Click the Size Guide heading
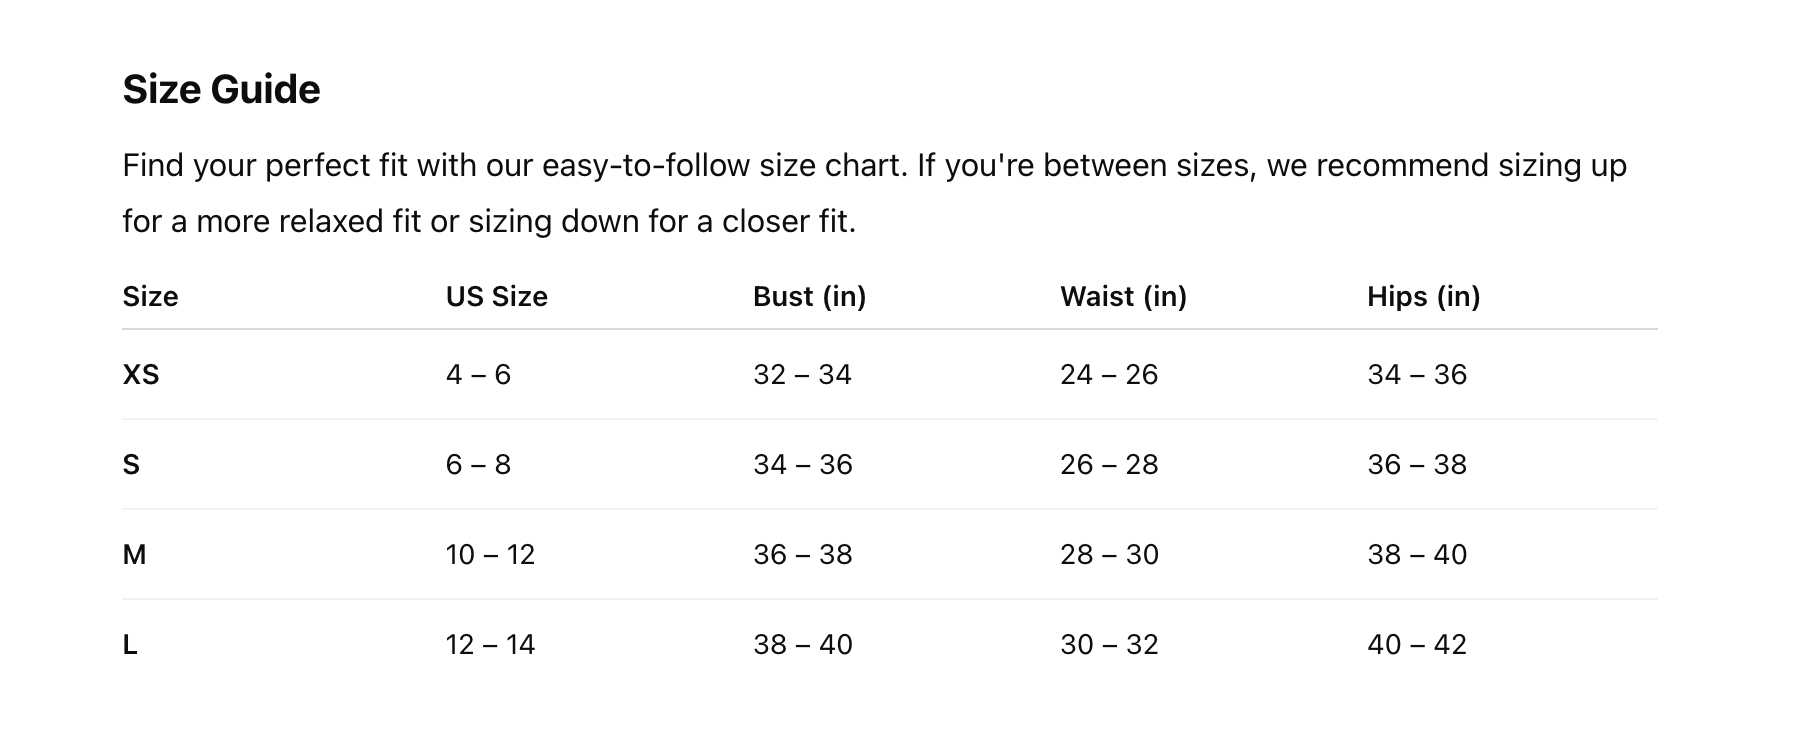 [x=221, y=90]
